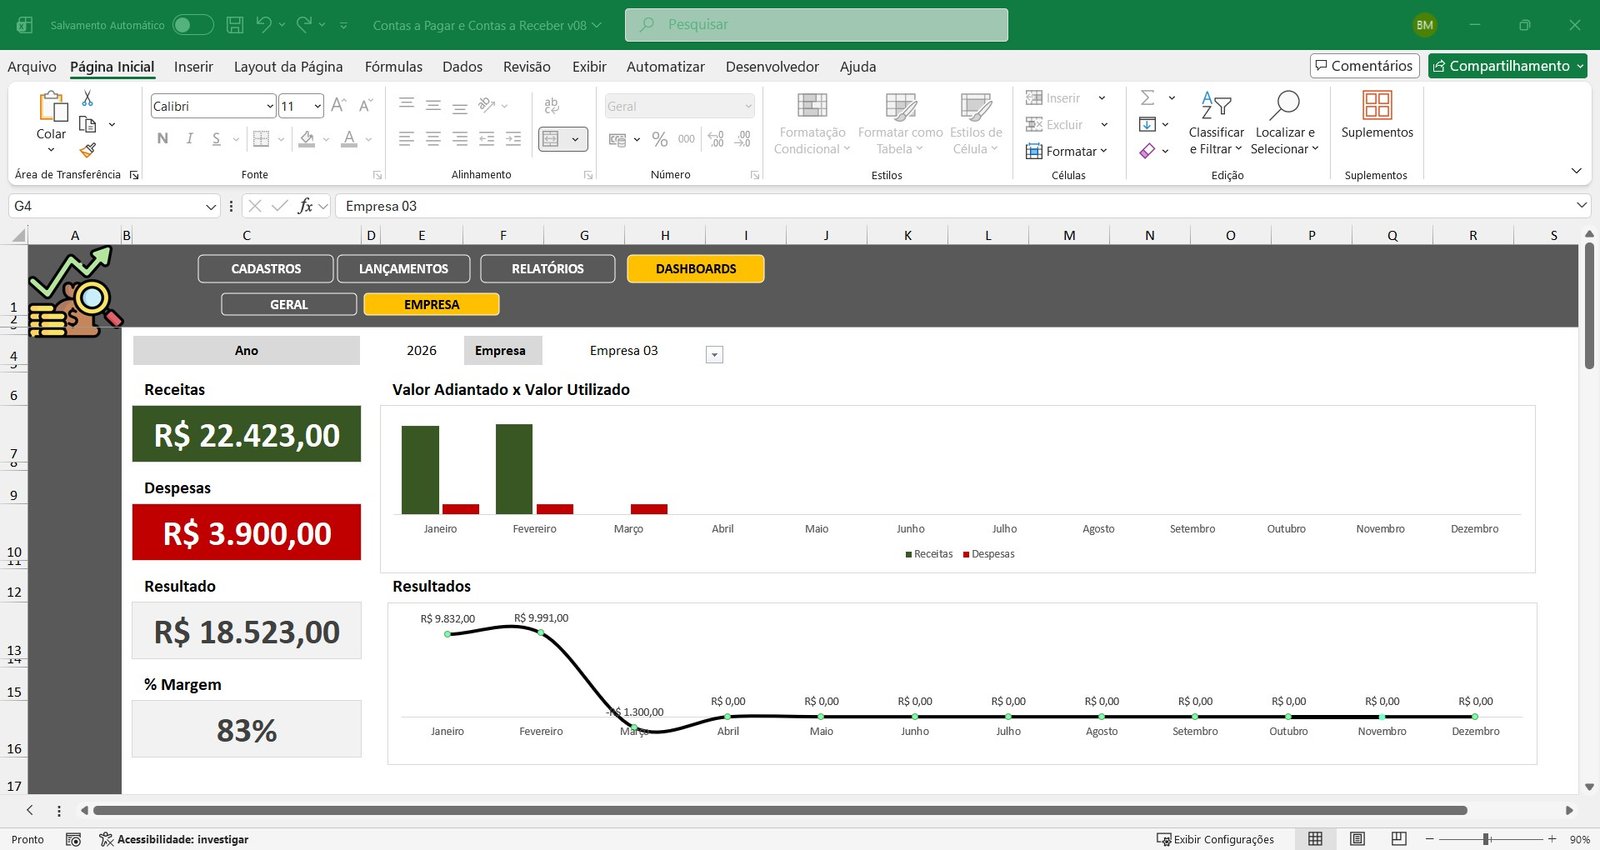Switch to the Dados ribbon tab

click(x=462, y=67)
